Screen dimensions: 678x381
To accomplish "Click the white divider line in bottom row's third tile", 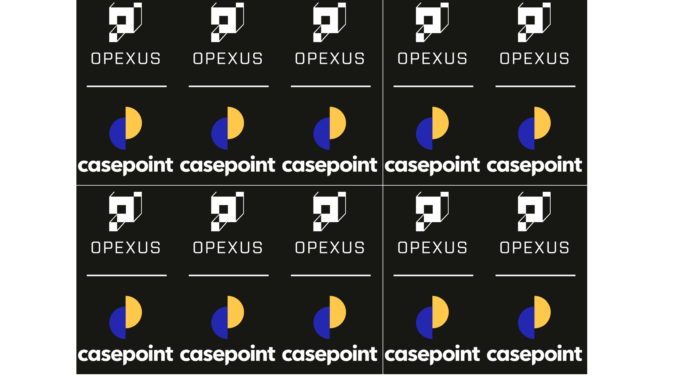I will [x=331, y=275].
